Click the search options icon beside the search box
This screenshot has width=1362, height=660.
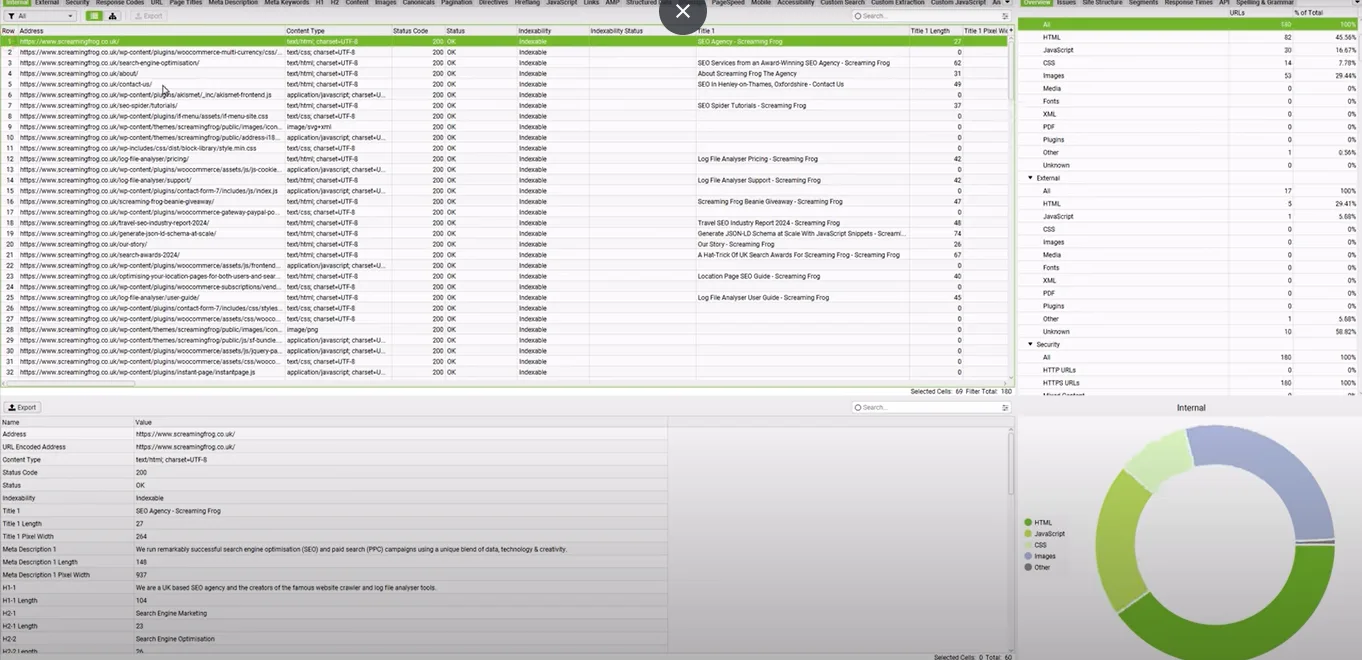click(x=1005, y=16)
